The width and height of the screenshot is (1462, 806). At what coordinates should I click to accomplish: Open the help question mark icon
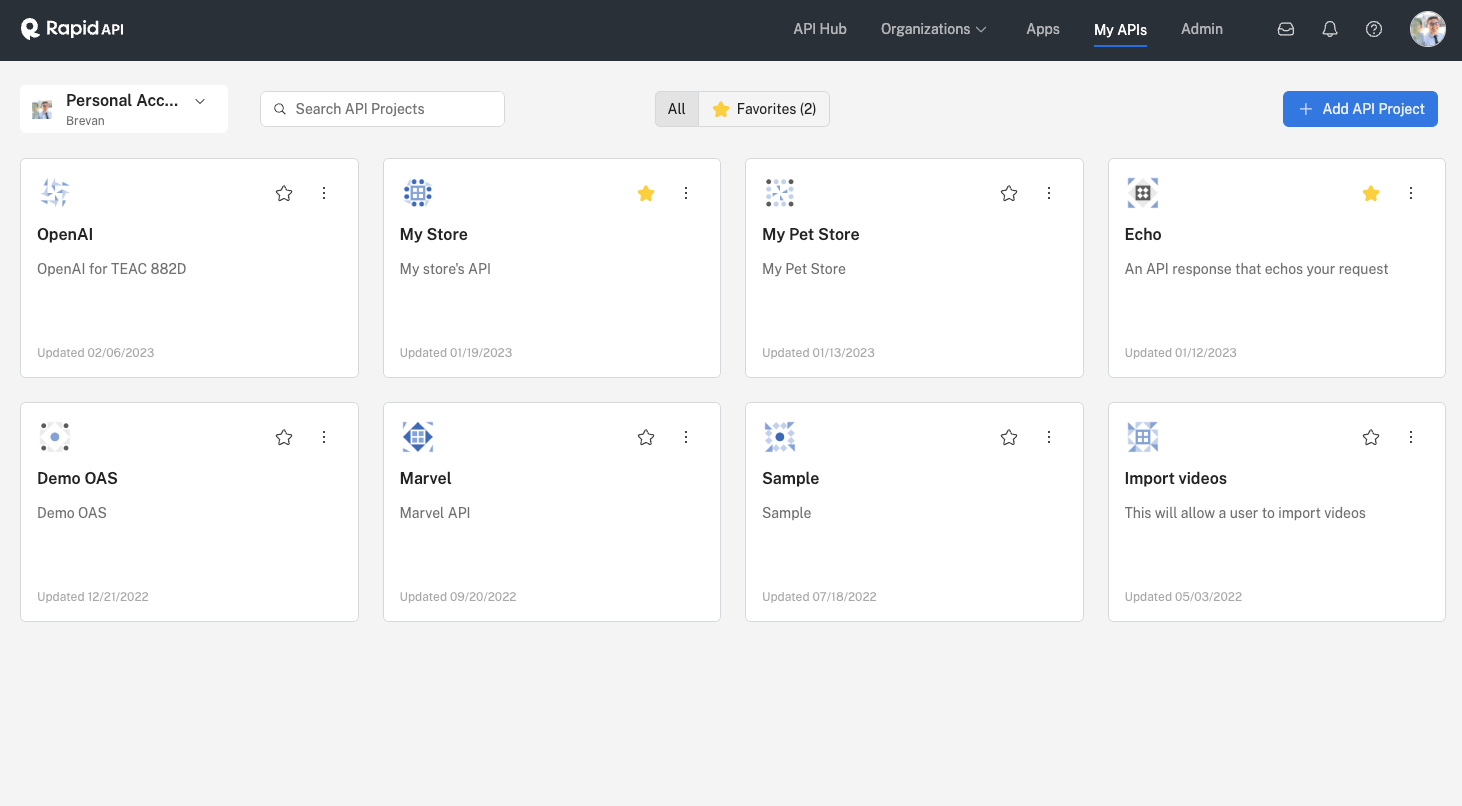point(1373,29)
